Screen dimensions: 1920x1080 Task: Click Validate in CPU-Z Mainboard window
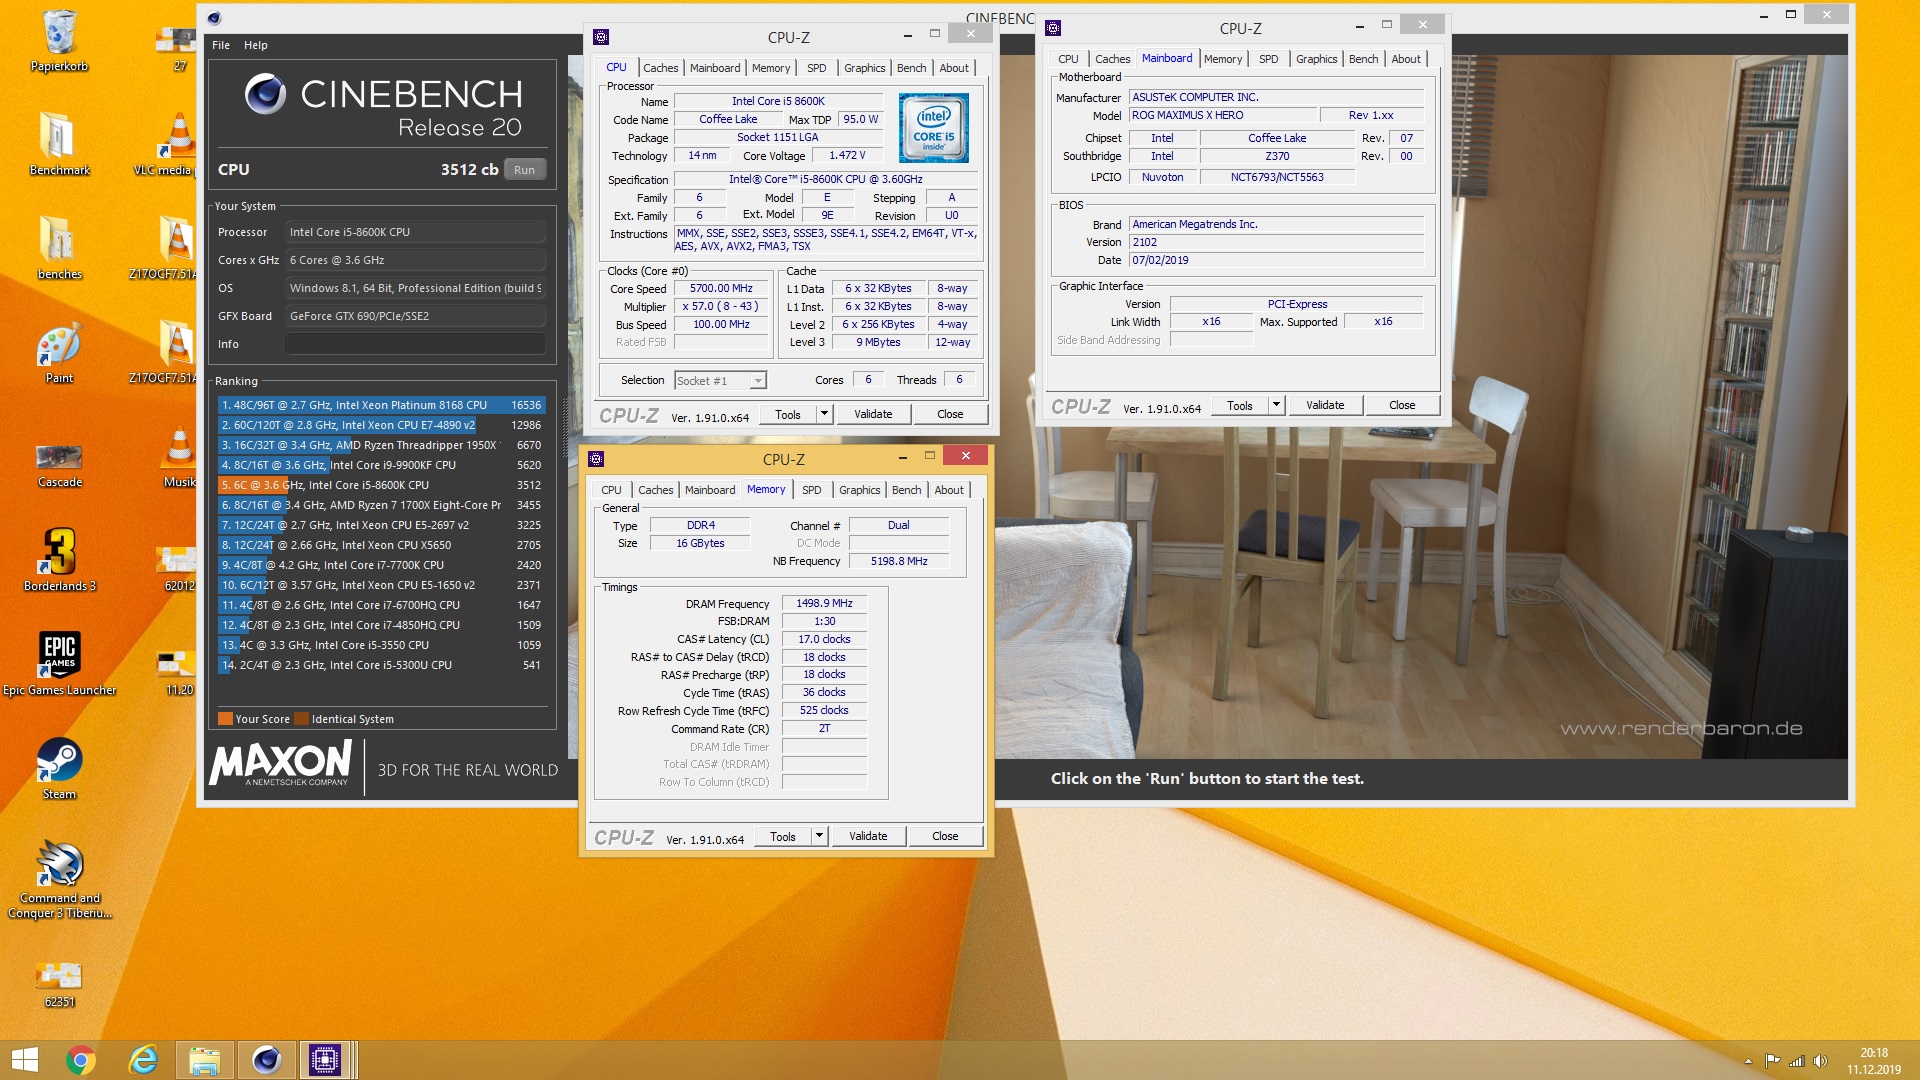click(x=1325, y=405)
